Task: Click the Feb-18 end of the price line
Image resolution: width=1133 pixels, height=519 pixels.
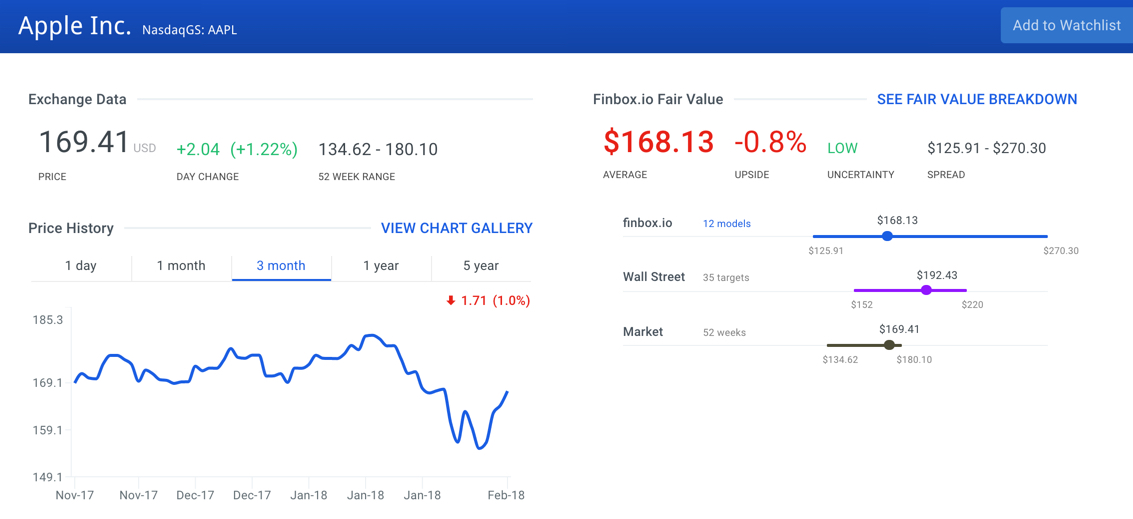Action: pos(507,392)
